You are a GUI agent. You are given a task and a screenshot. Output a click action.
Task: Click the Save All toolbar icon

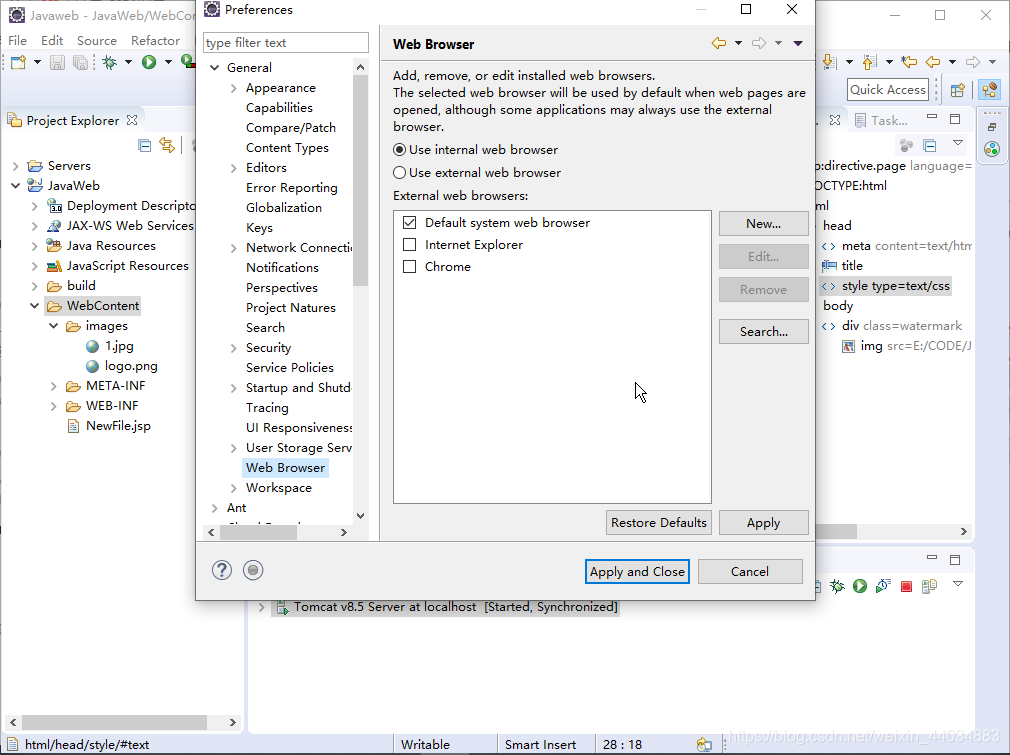click(x=81, y=62)
